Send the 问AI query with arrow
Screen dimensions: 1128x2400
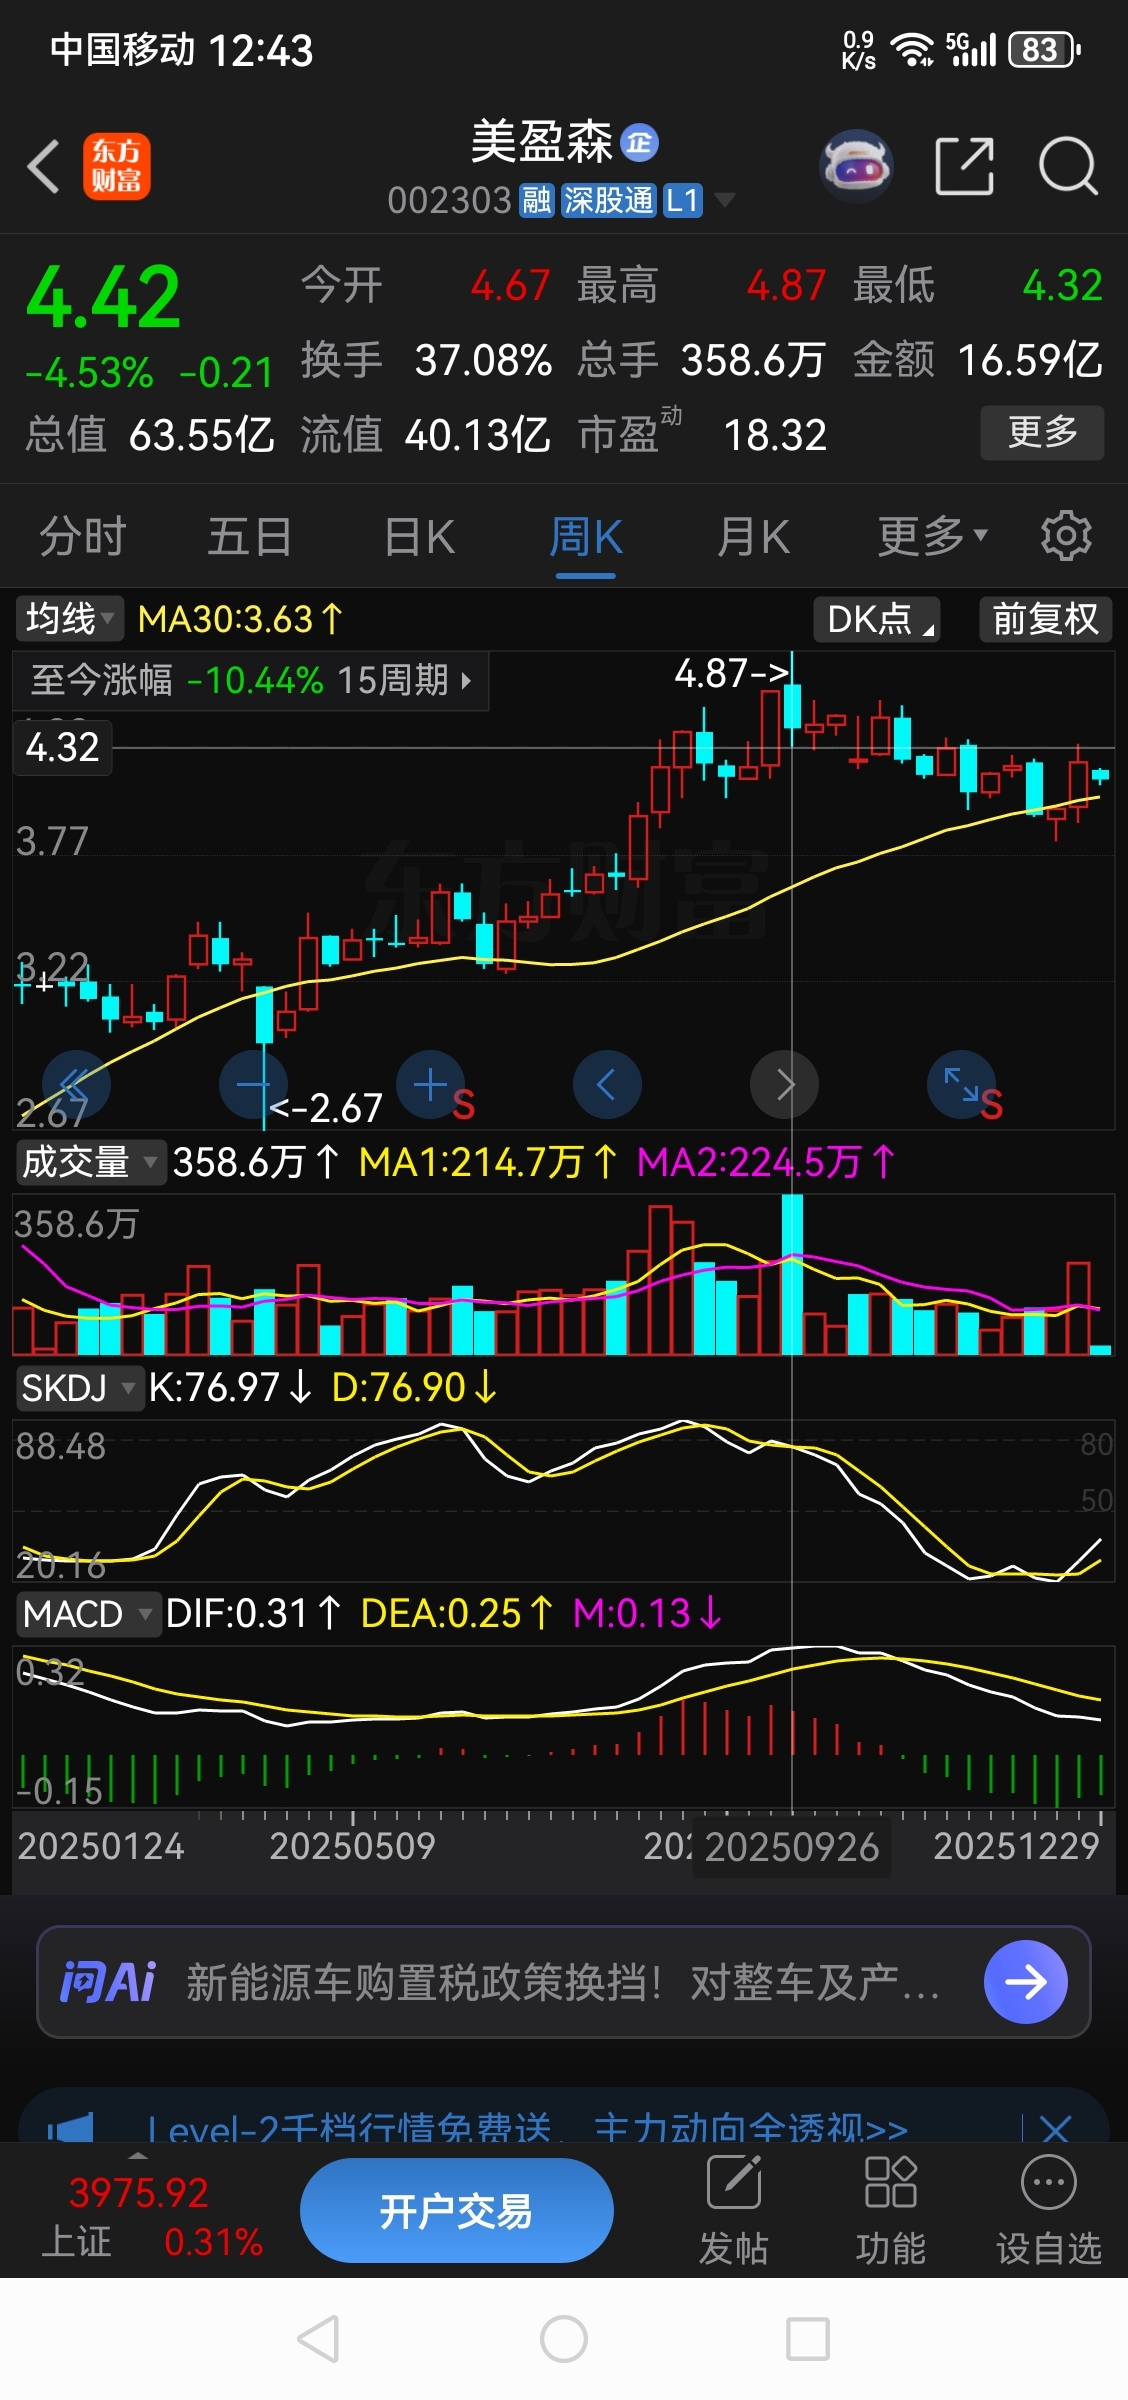point(1025,1981)
